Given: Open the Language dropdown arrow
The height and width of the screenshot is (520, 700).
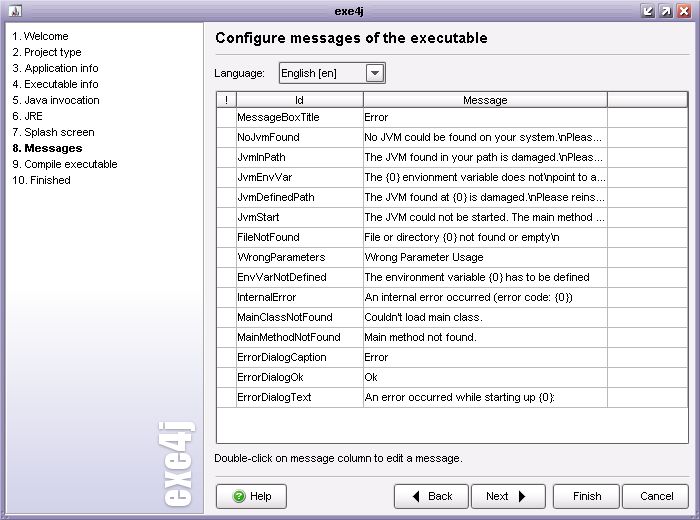Looking at the screenshot, I should (x=375, y=73).
